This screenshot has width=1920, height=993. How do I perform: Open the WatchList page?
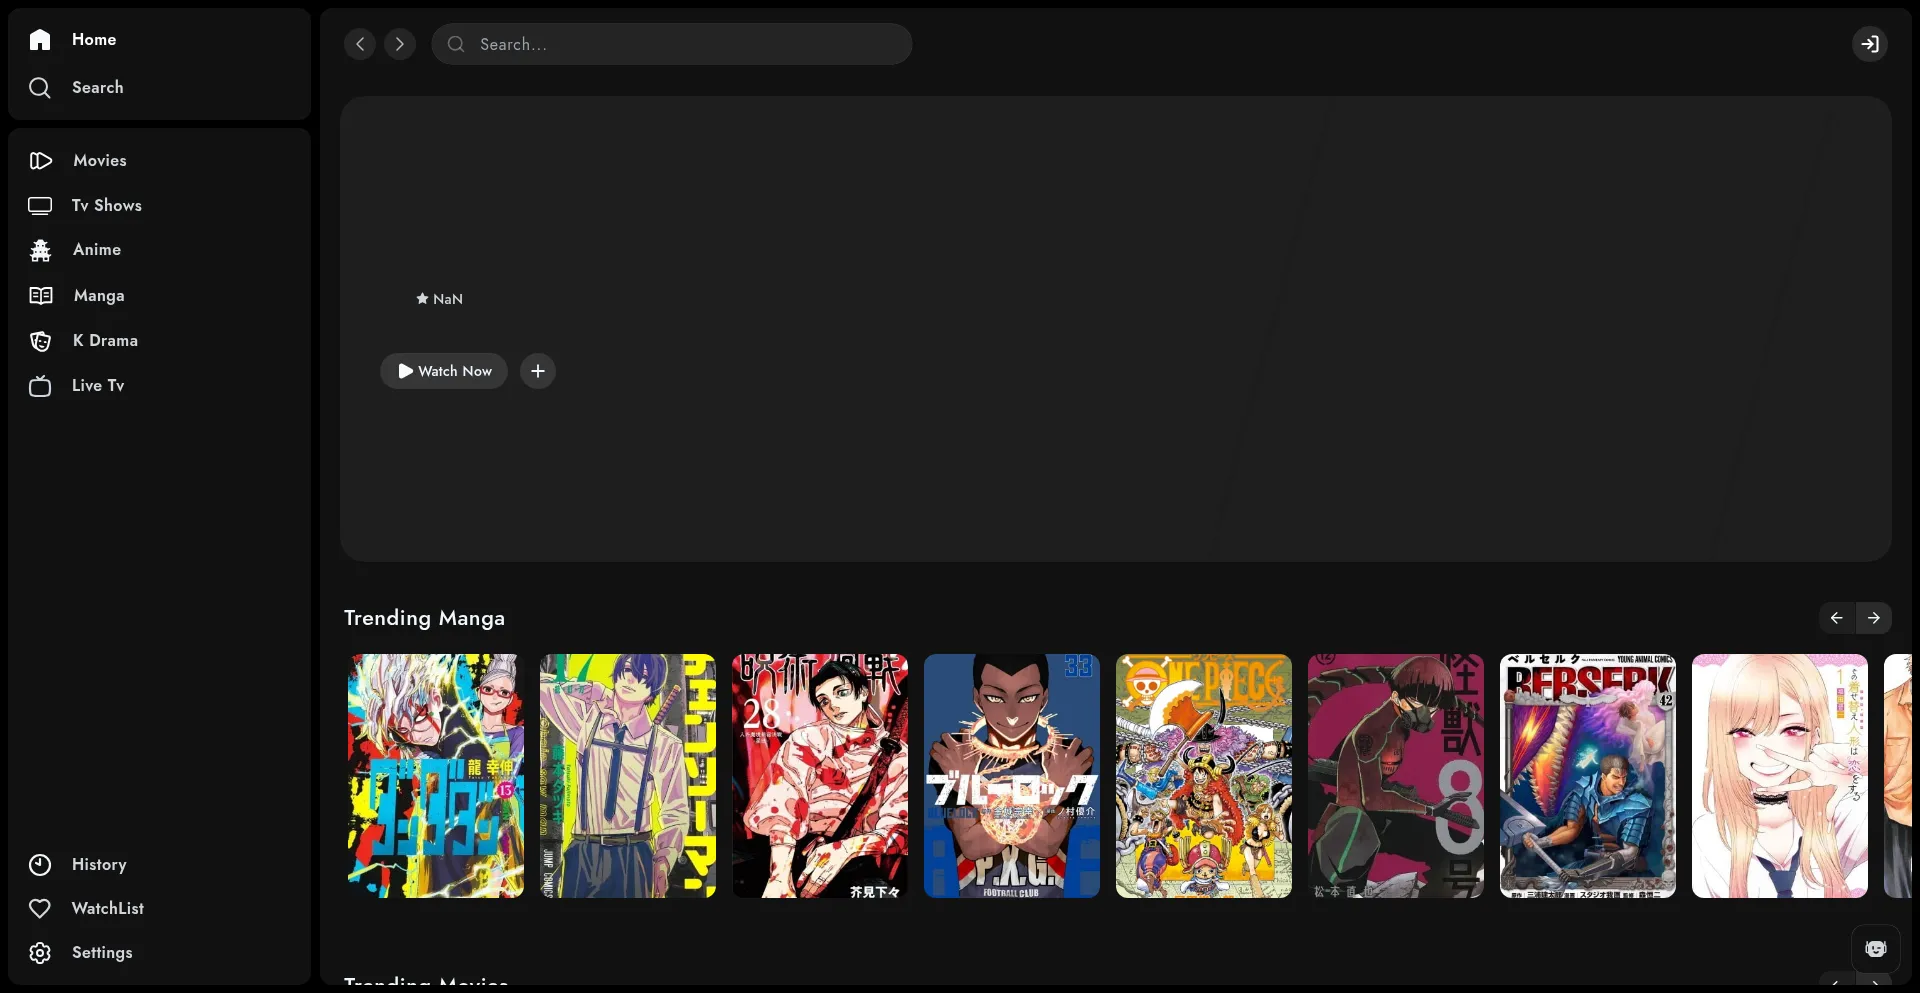(107, 909)
